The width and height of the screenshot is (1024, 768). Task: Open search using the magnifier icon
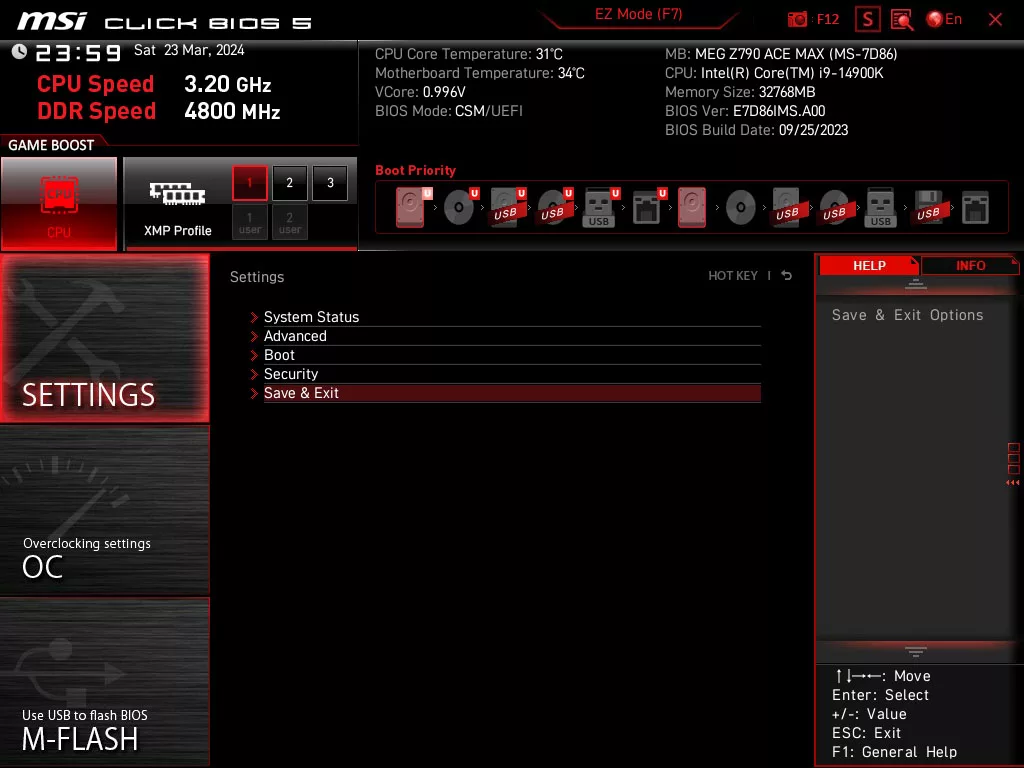(900, 18)
